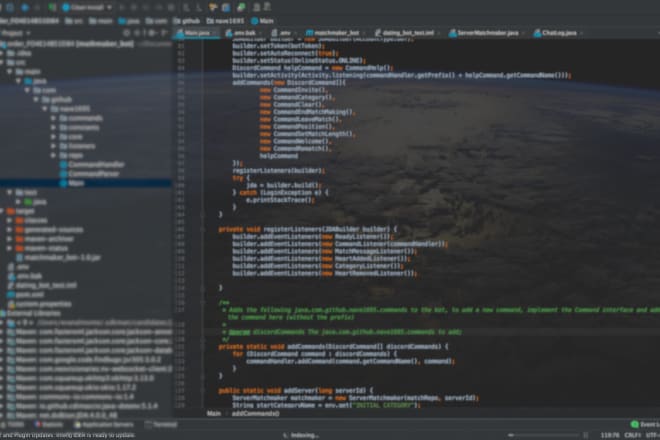
Task: Select the Main class in project tree
Action: pyautogui.click(x=72, y=183)
